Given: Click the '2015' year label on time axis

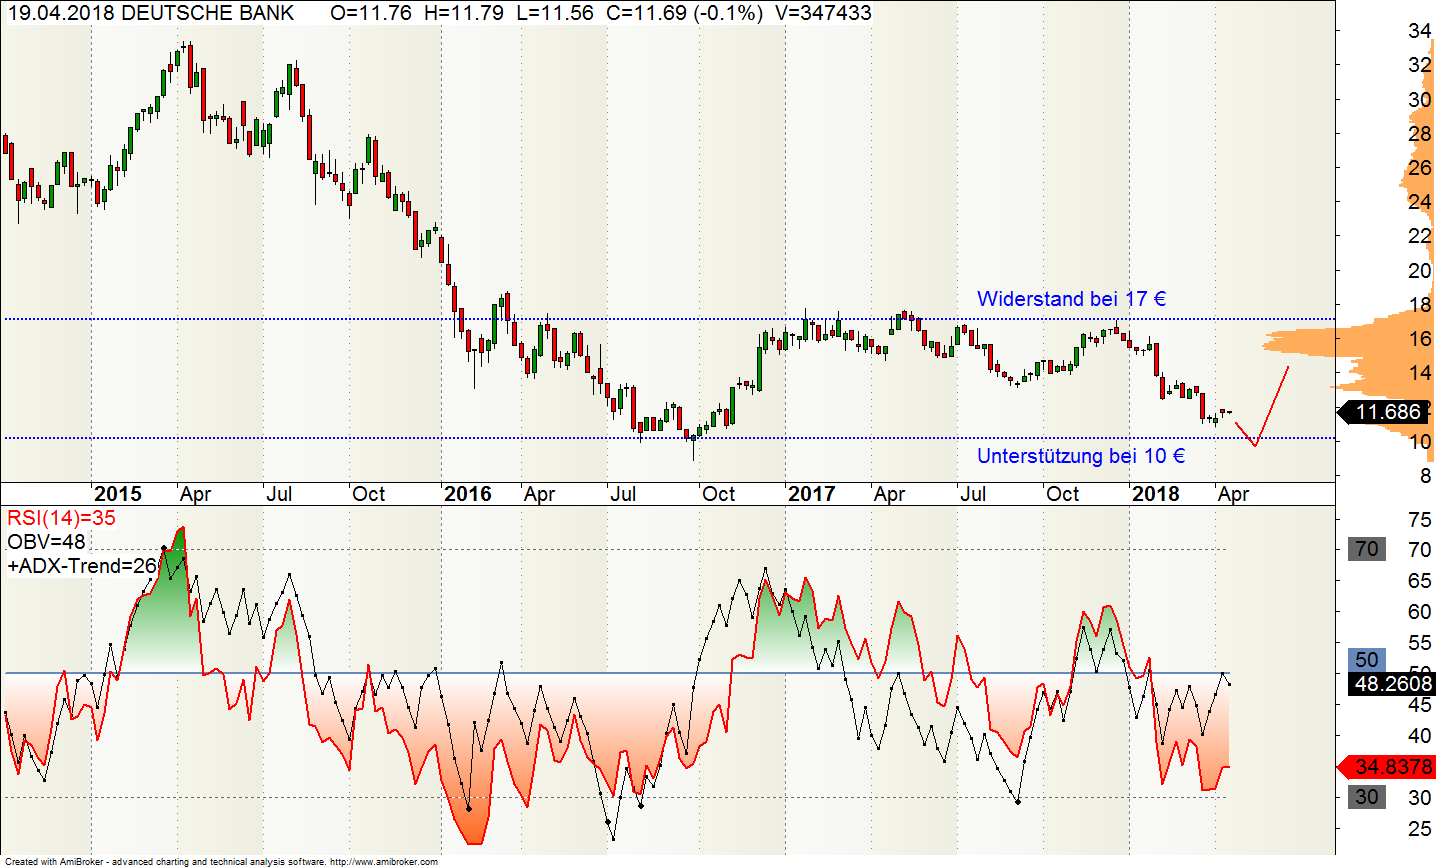Looking at the screenshot, I should [117, 494].
